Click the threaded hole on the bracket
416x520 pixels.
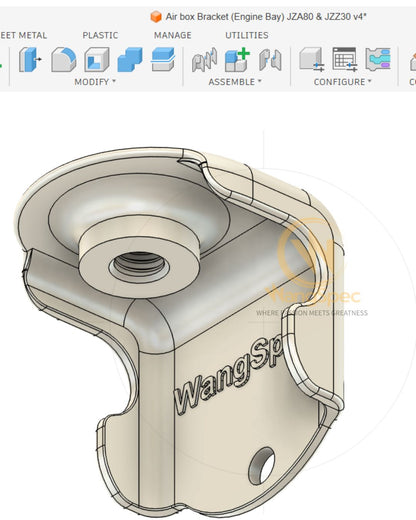139,267
